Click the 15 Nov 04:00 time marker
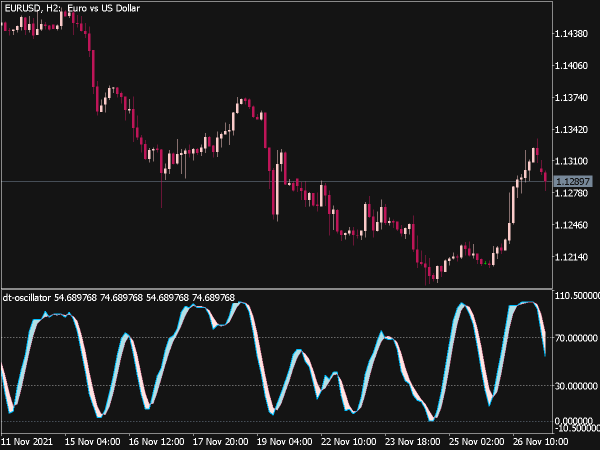The image size is (600, 450). tap(93, 442)
